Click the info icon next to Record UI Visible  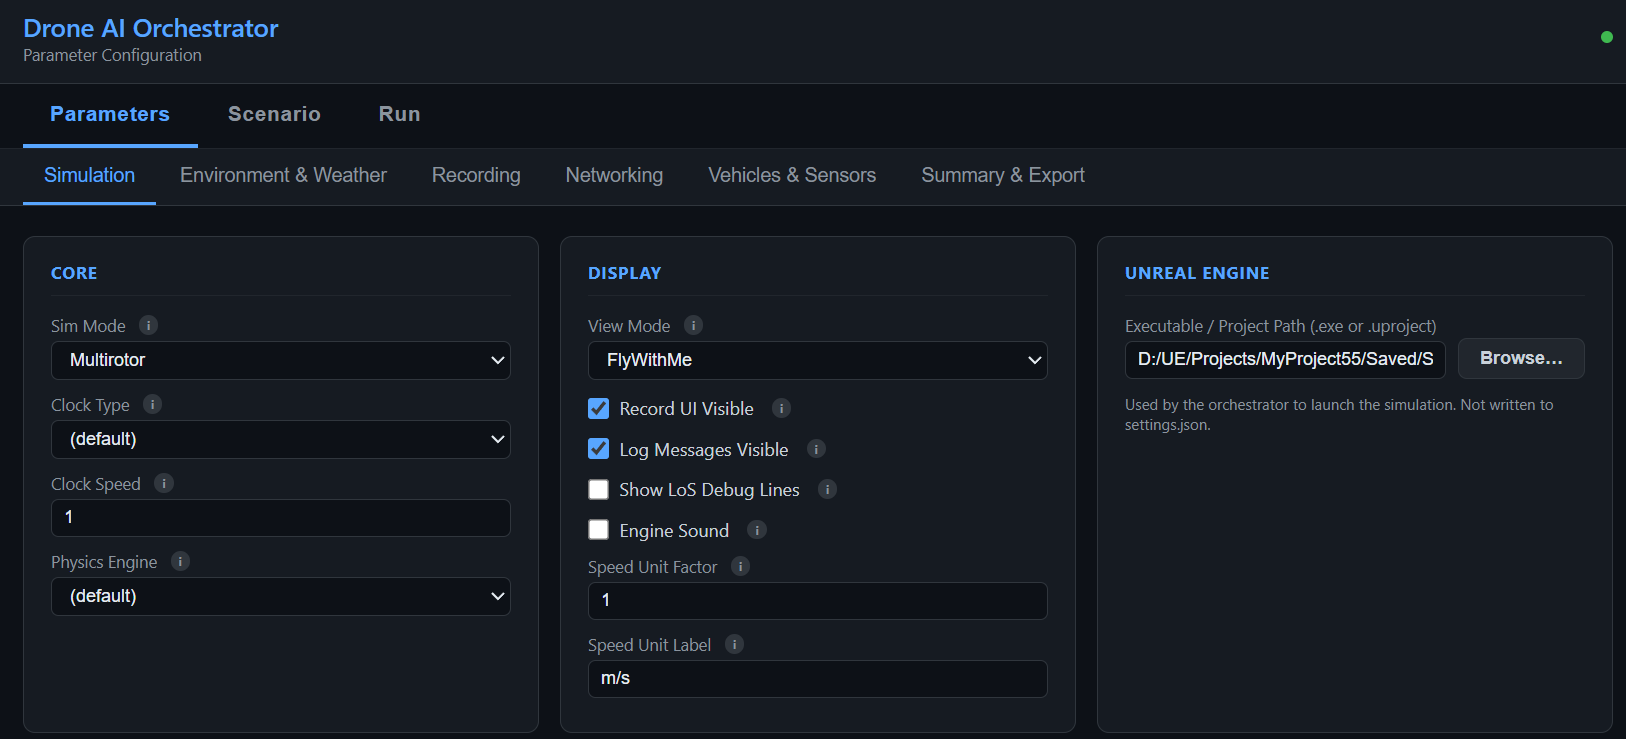781,408
